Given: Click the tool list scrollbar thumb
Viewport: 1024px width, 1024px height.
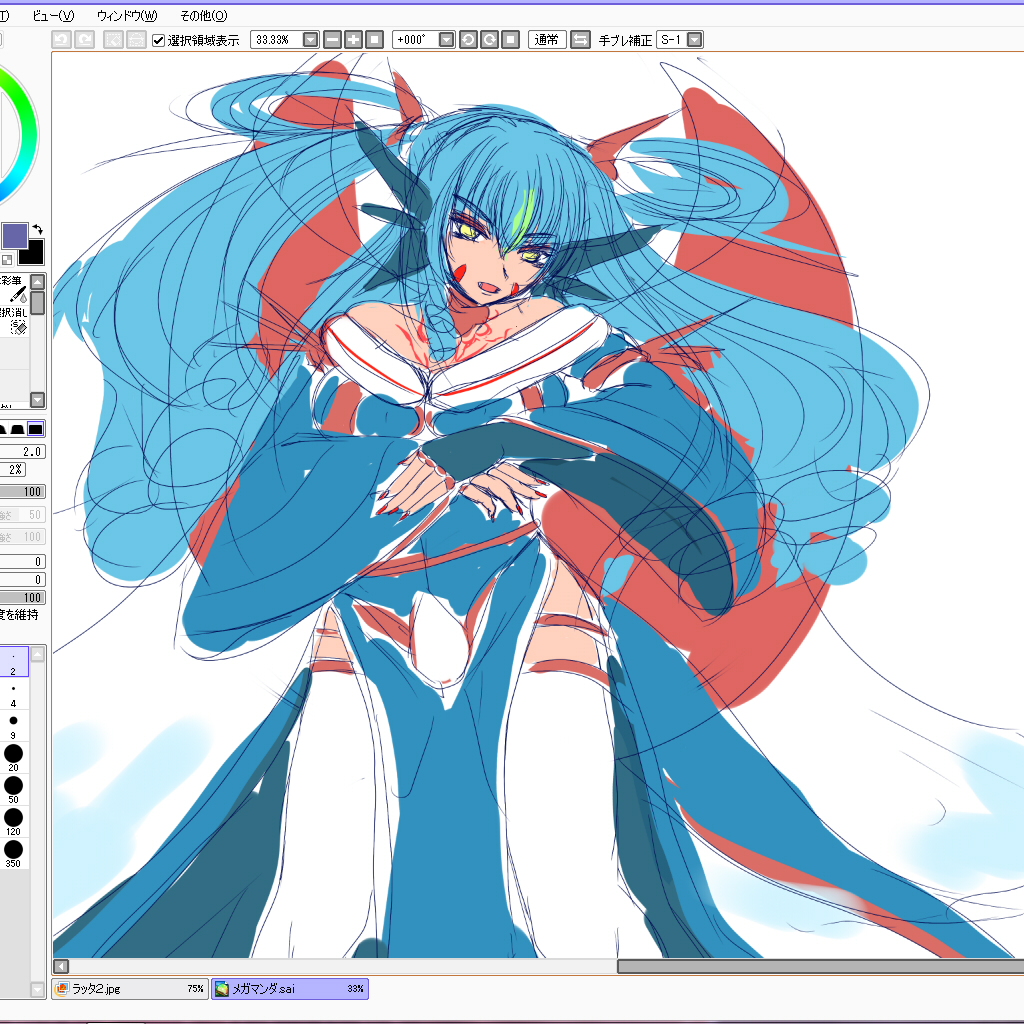Looking at the screenshot, I should pos(38,303).
